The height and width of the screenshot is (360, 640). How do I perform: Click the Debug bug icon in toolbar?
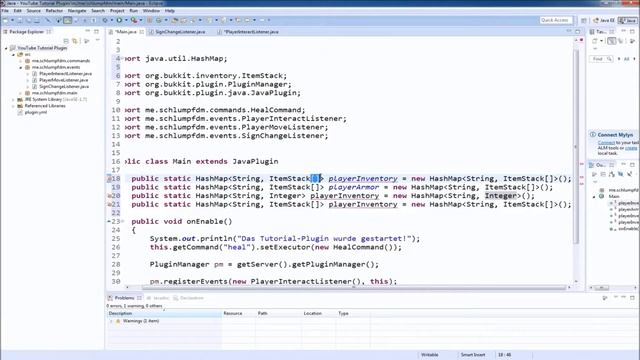click(105, 20)
